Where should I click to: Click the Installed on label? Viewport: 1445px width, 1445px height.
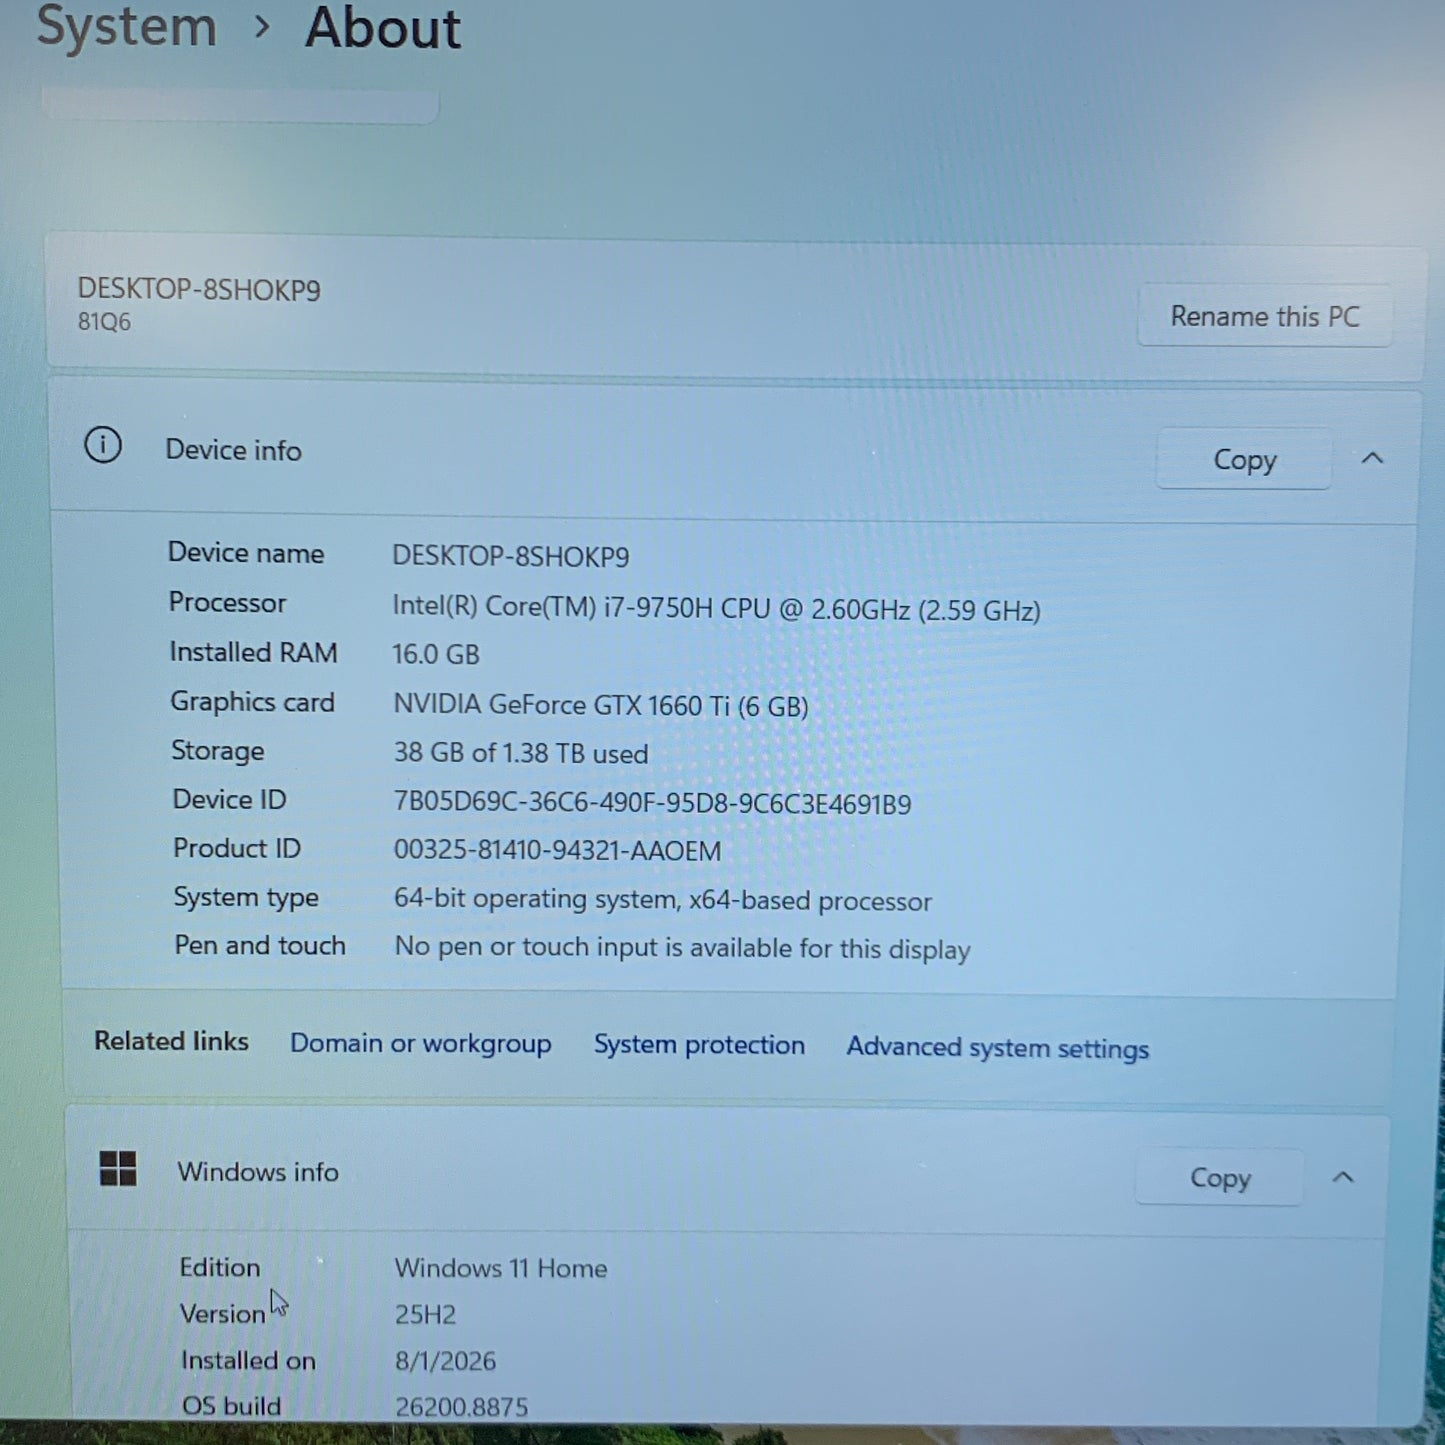point(248,1360)
